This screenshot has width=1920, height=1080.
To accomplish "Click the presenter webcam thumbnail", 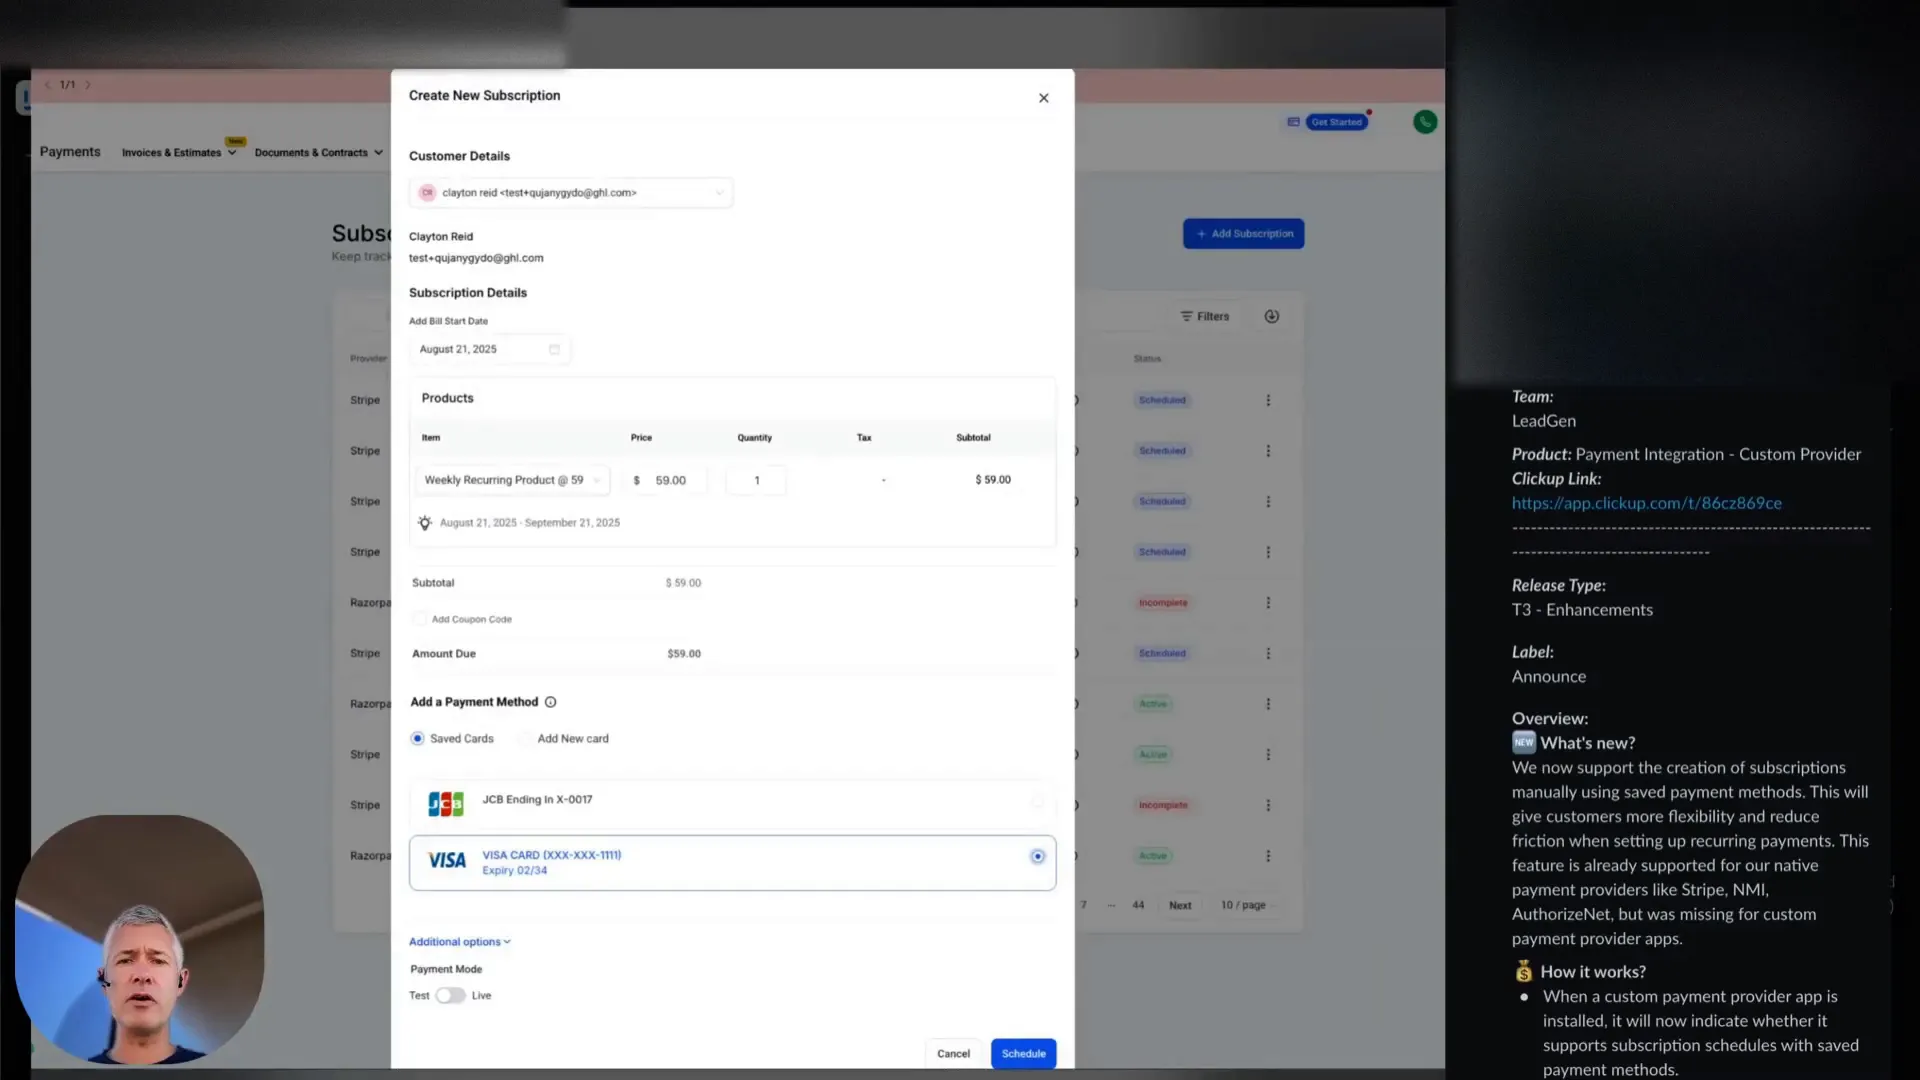I will click(x=140, y=939).
